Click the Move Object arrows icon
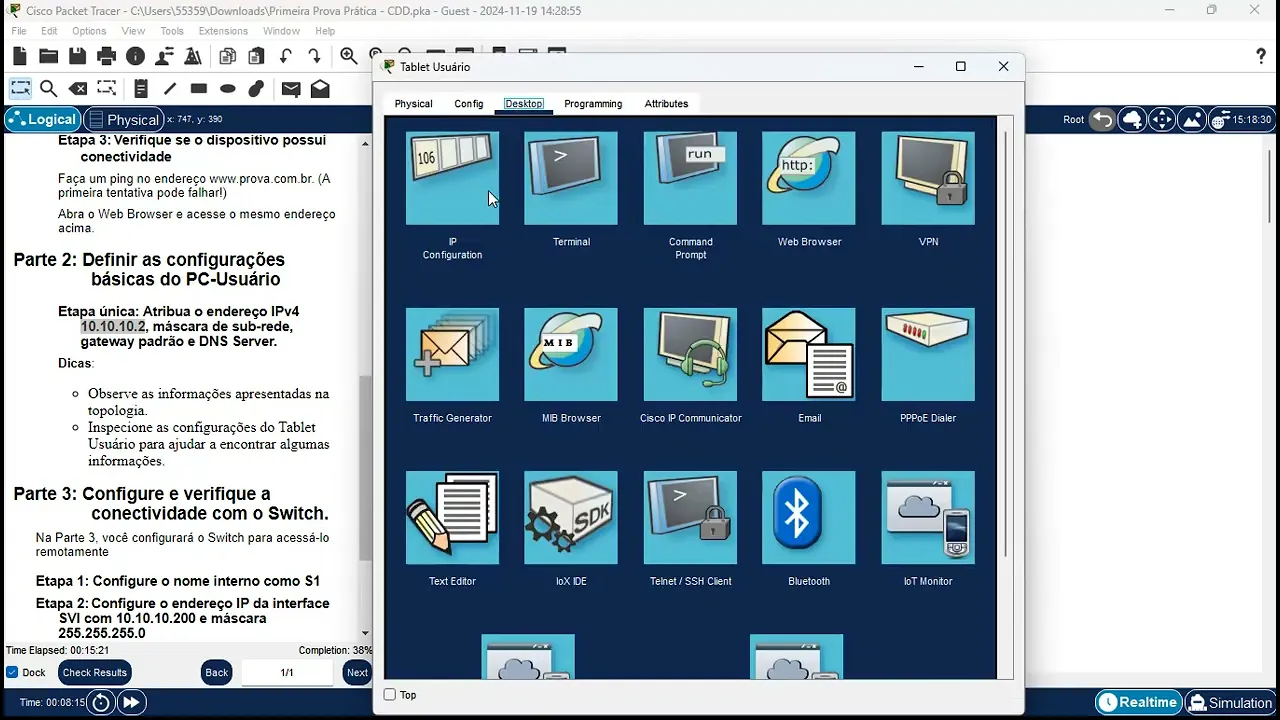The width and height of the screenshot is (1280, 720). [x=1162, y=119]
